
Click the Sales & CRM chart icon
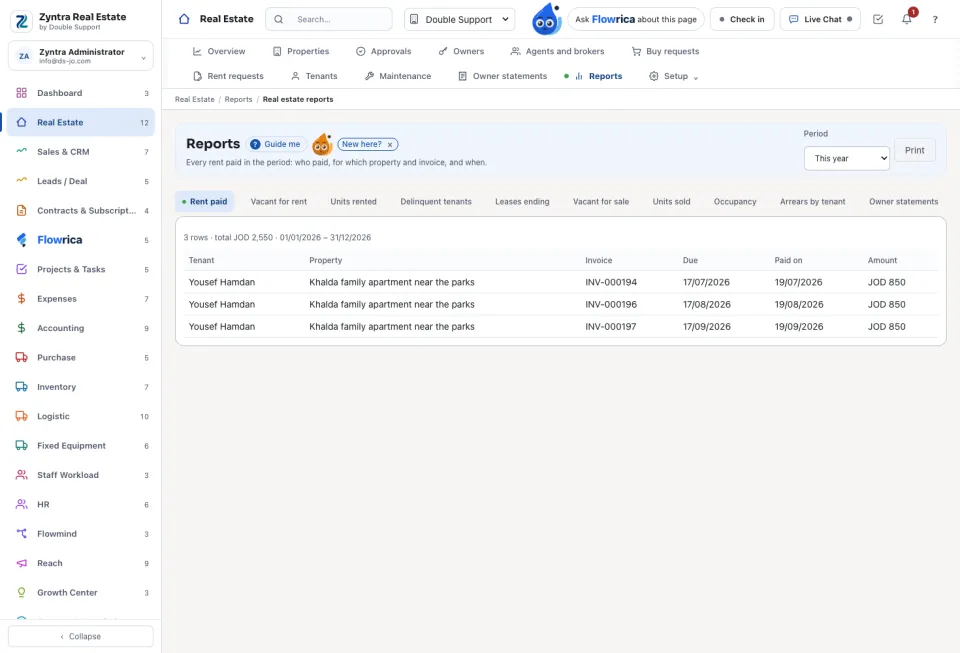coord(21,151)
